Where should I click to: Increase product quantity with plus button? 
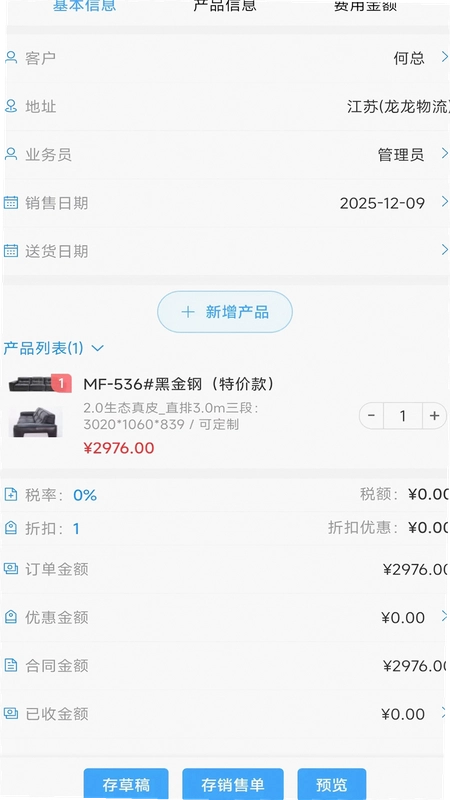[434, 416]
